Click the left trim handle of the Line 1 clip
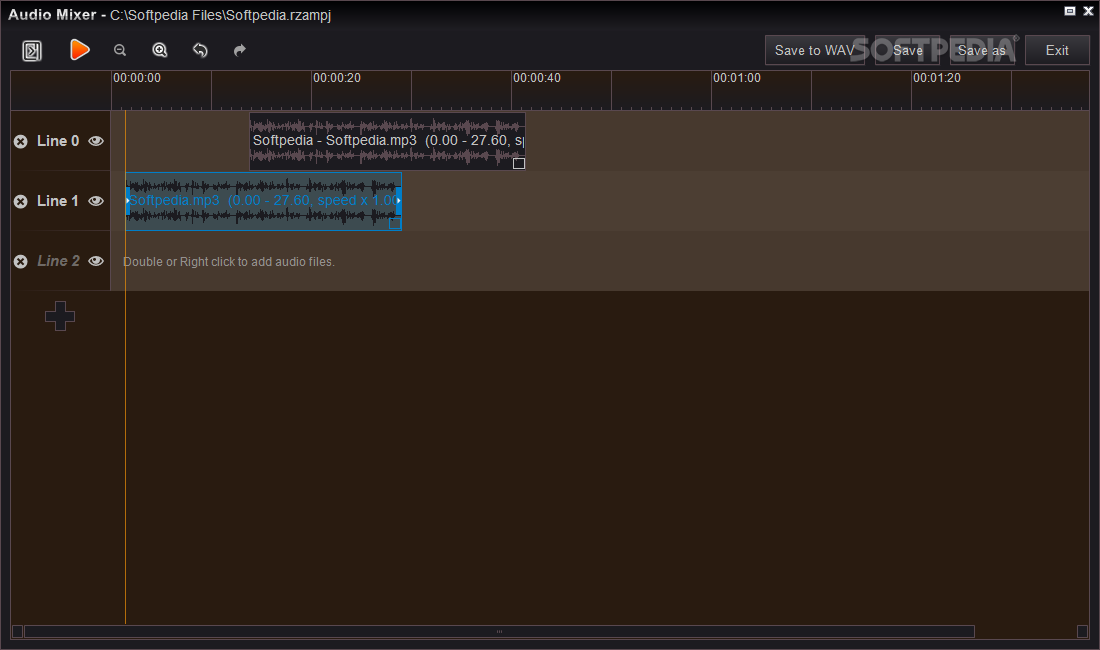The height and width of the screenshot is (650, 1100). pyautogui.click(x=128, y=201)
